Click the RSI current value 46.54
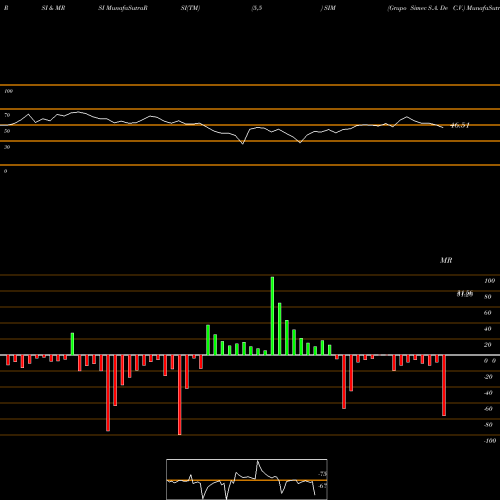 pyautogui.click(x=460, y=126)
